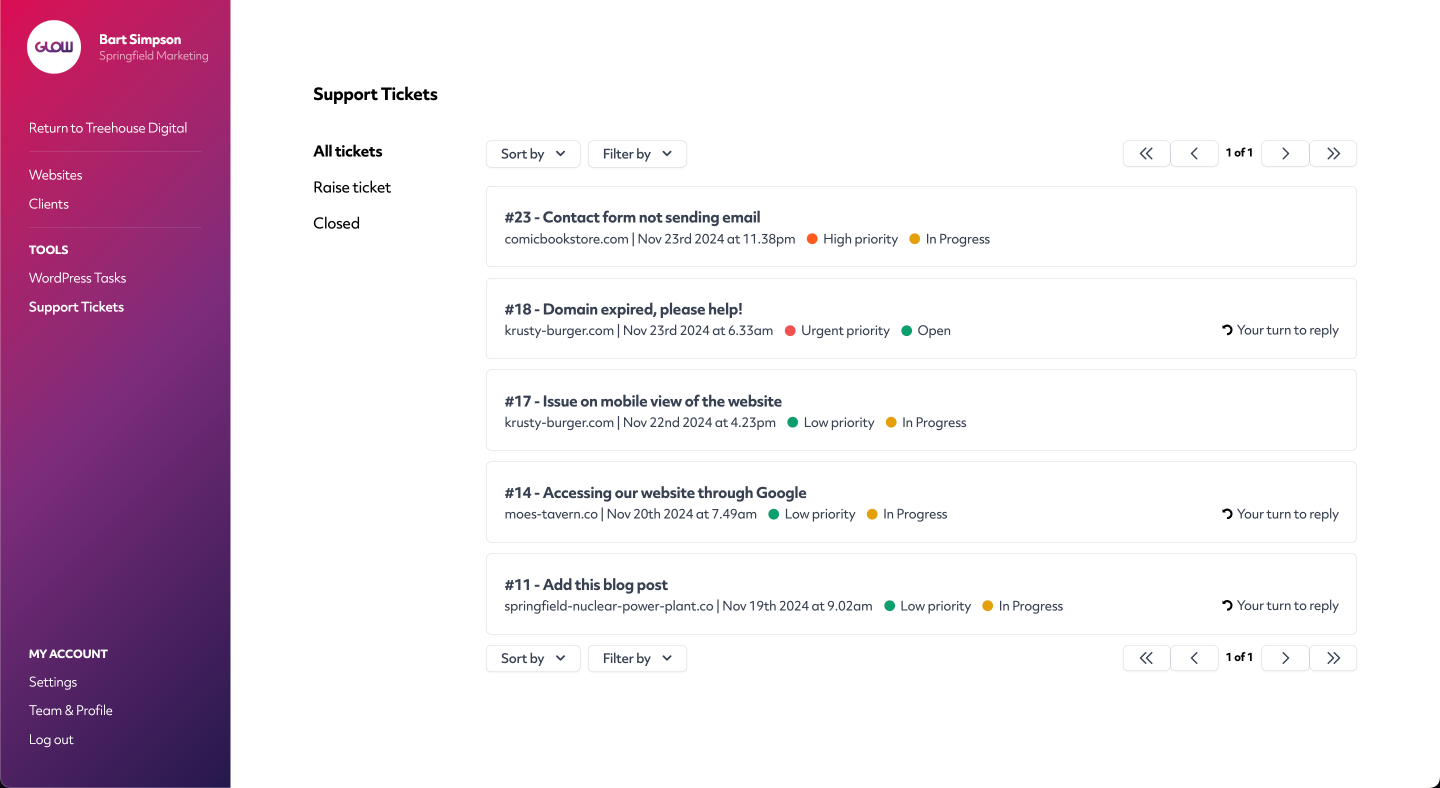The width and height of the screenshot is (1440, 788).
Task: Click the MY ACCOUNT section heading
Action: coord(68,654)
